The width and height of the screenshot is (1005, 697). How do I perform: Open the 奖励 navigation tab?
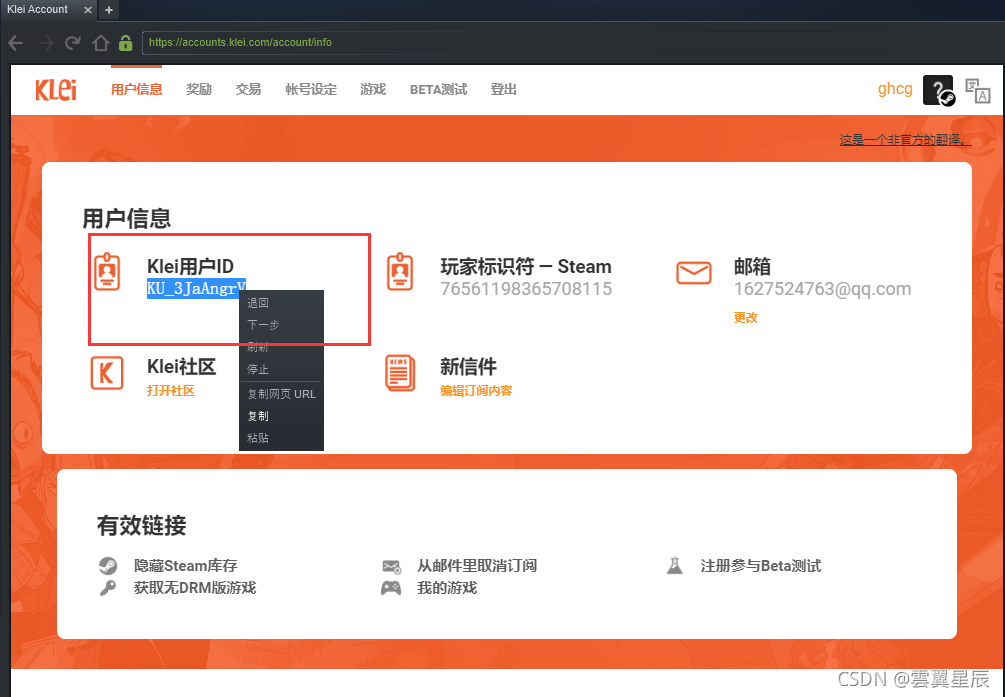point(199,90)
